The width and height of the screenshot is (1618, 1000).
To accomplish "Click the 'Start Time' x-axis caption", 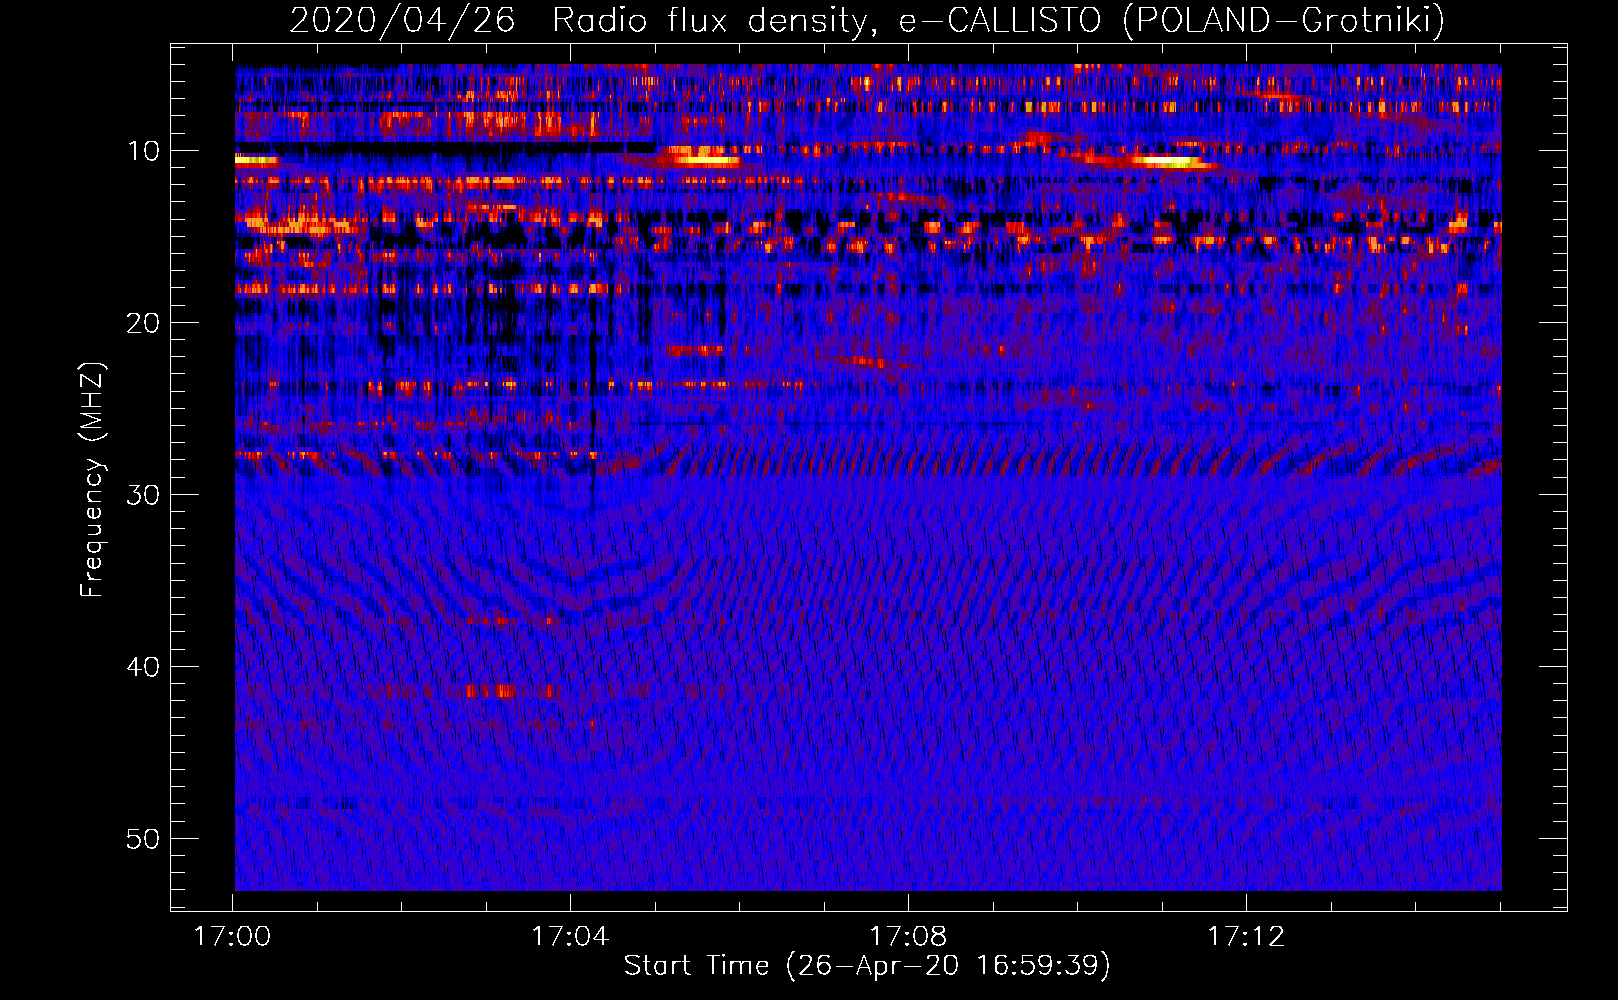I will (867, 966).
